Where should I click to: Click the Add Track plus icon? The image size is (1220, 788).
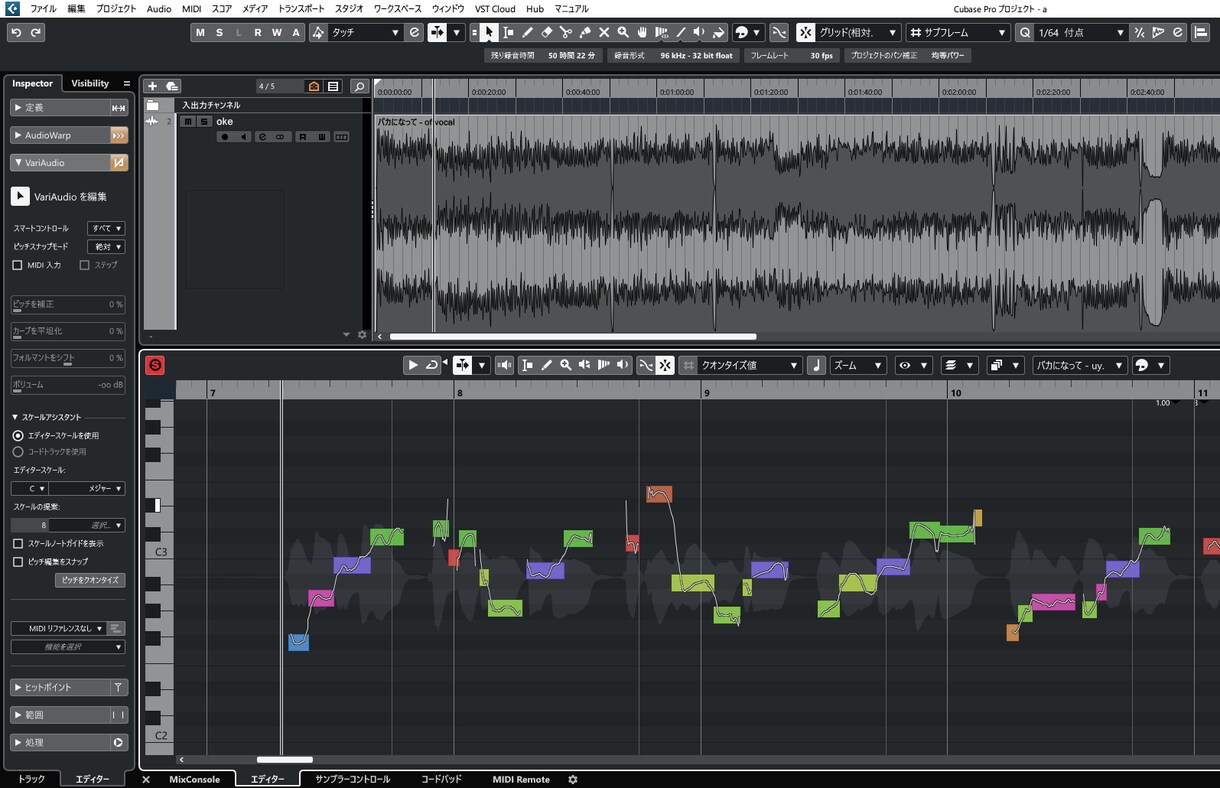[153, 86]
